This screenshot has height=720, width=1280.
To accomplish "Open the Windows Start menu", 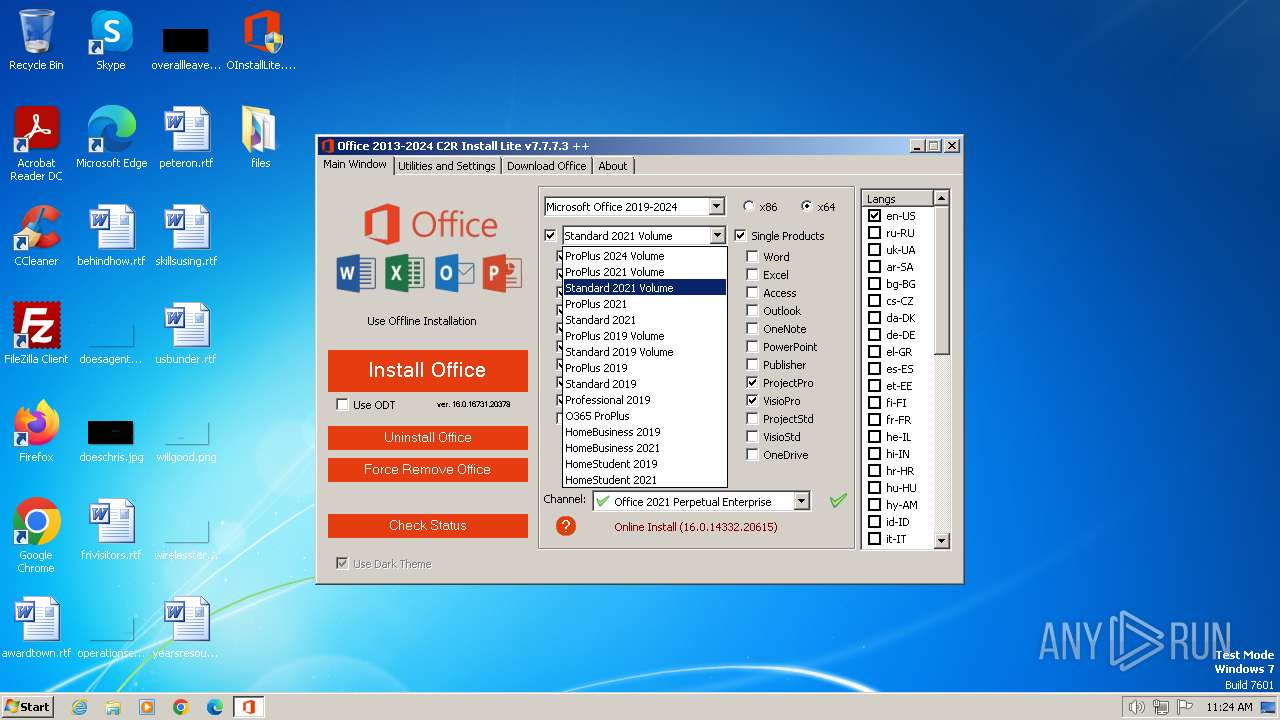I will click(27, 707).
